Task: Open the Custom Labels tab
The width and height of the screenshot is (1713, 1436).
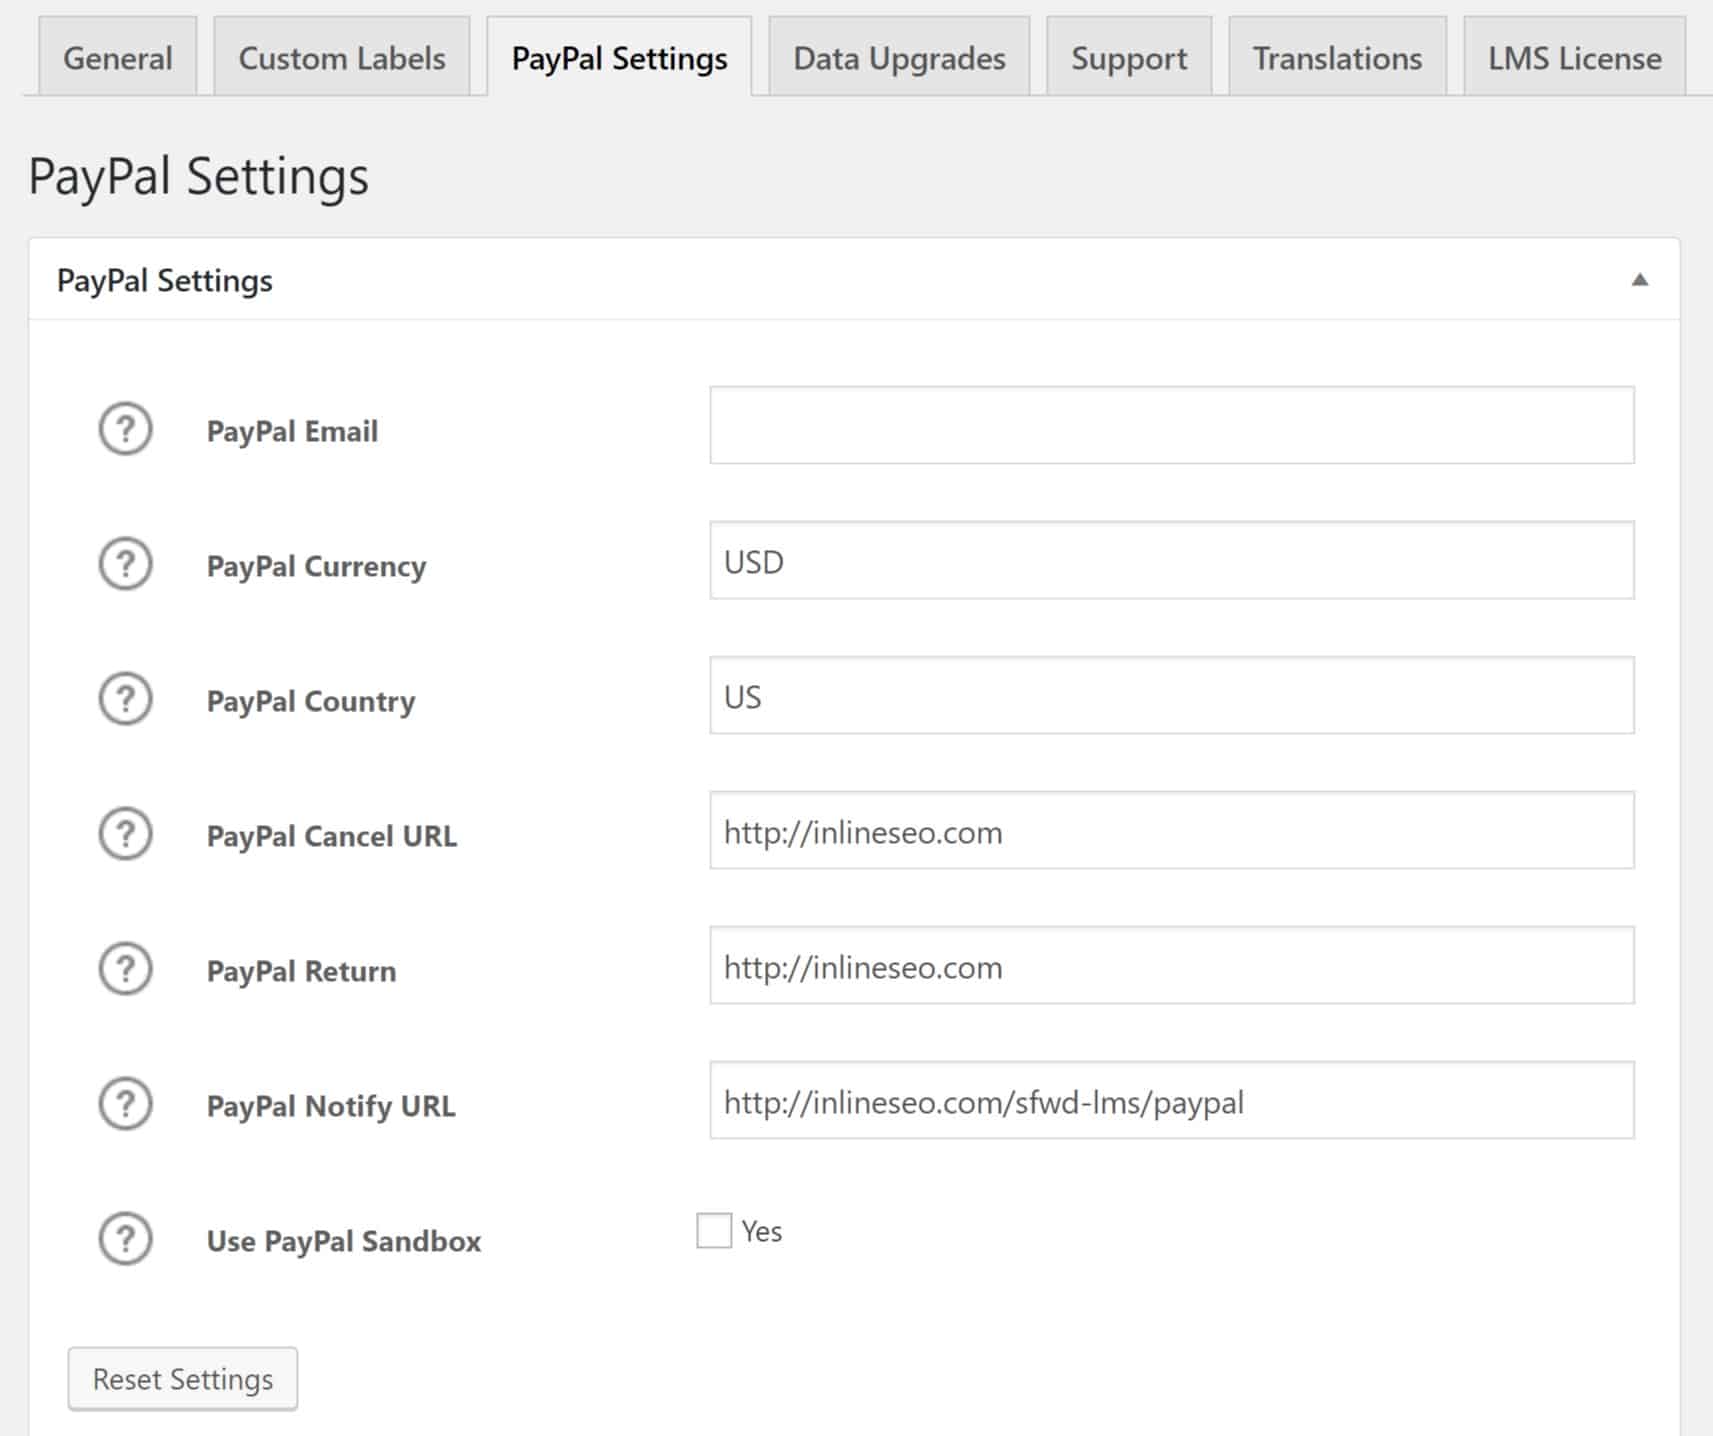Action: (x=342, y=58)
